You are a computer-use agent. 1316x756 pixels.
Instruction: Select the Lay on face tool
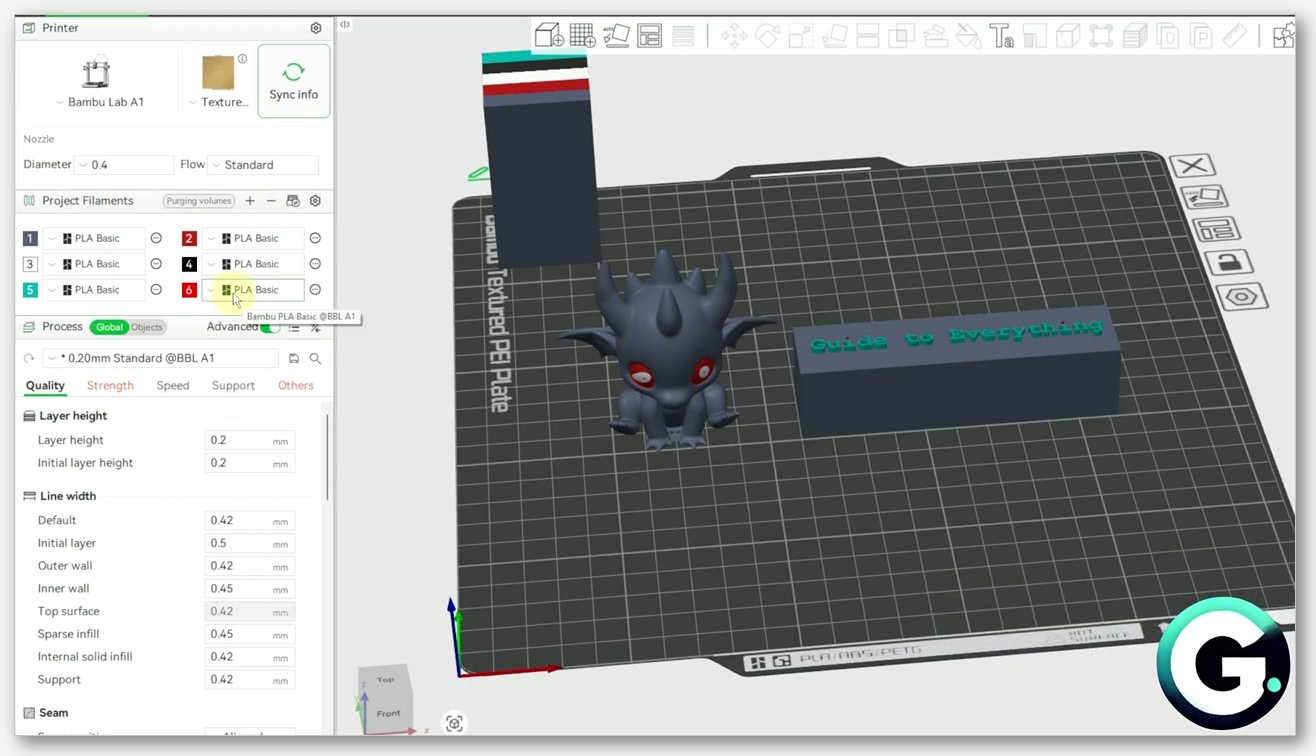click(x=834, y=37)
